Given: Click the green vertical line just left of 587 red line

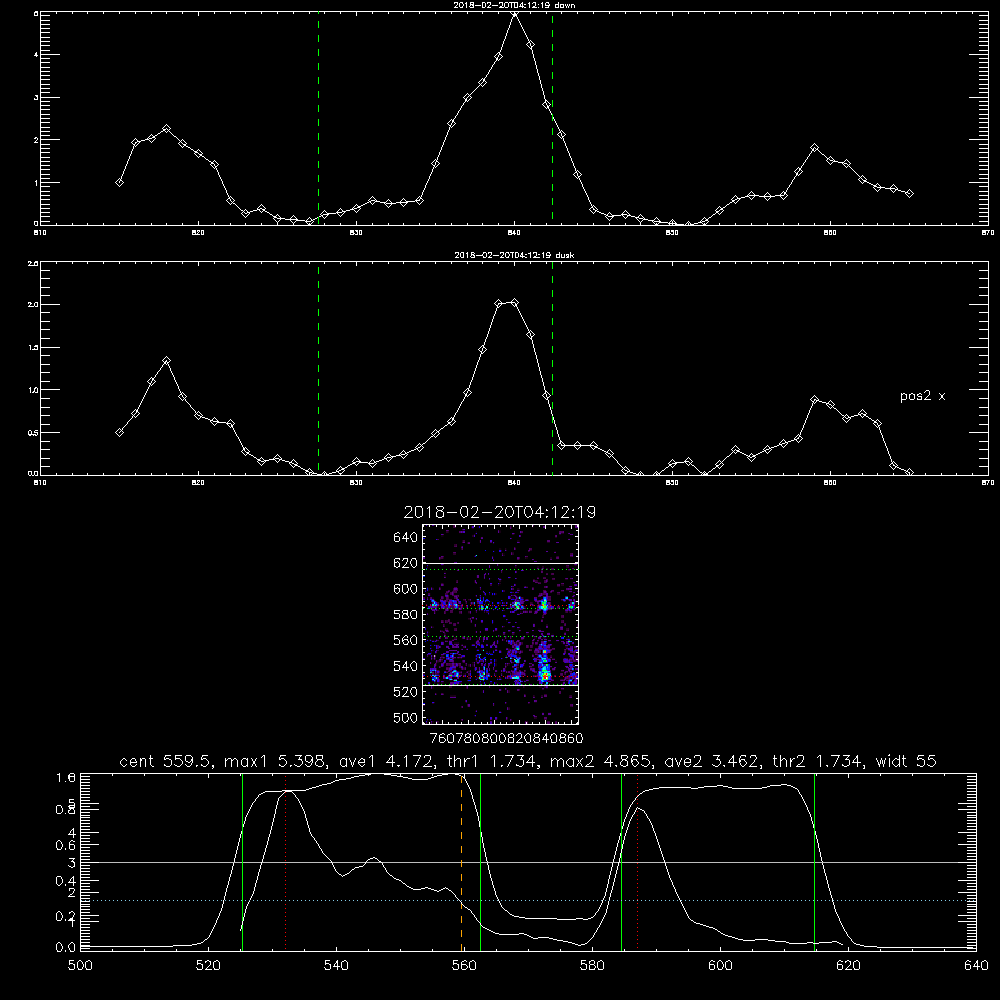Looking at the screenshot, I should point(621,862).
